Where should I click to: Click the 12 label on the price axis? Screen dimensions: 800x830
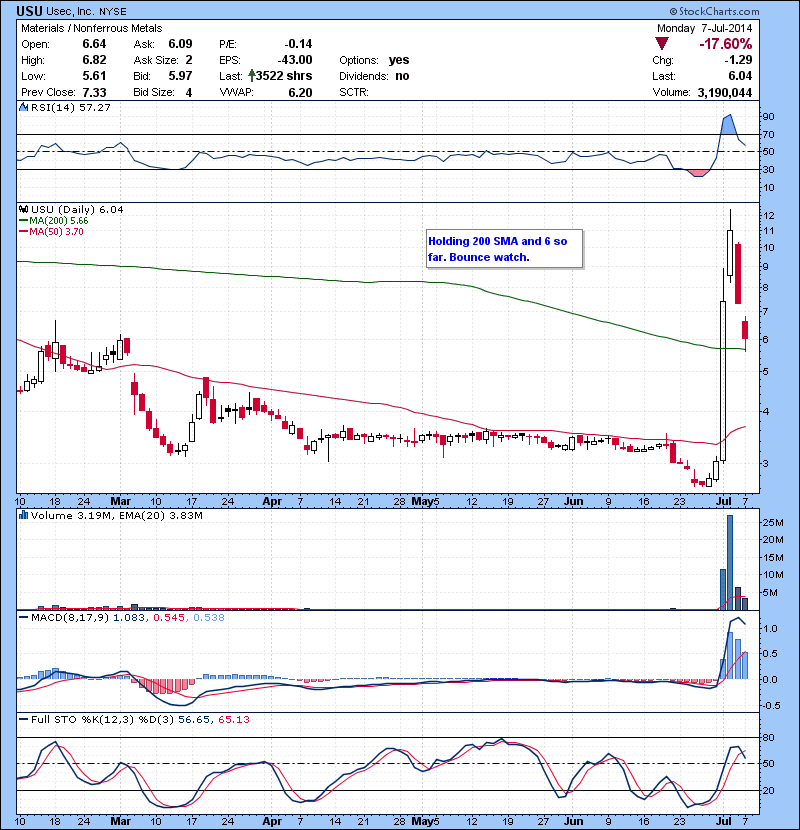tap(769, 215)
